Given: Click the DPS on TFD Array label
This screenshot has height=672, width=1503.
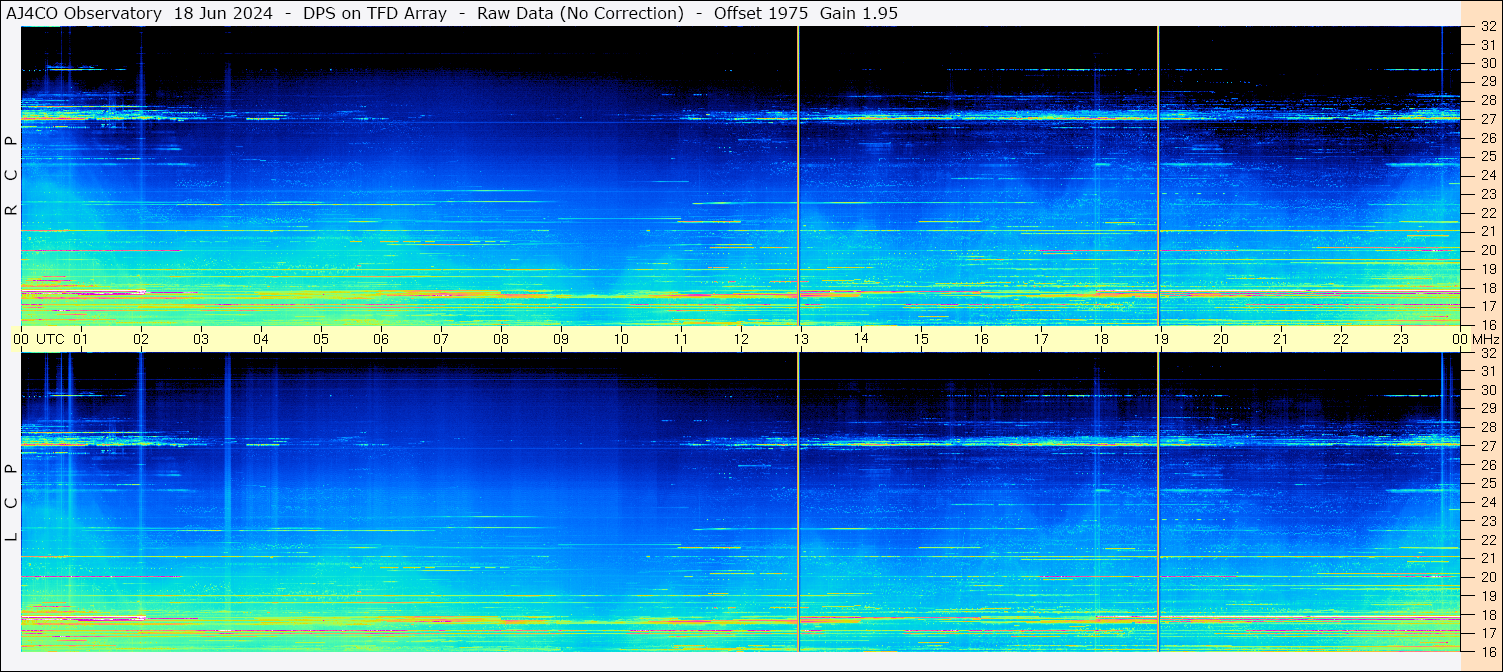Looking at the screenshot, I should point(375,14).
